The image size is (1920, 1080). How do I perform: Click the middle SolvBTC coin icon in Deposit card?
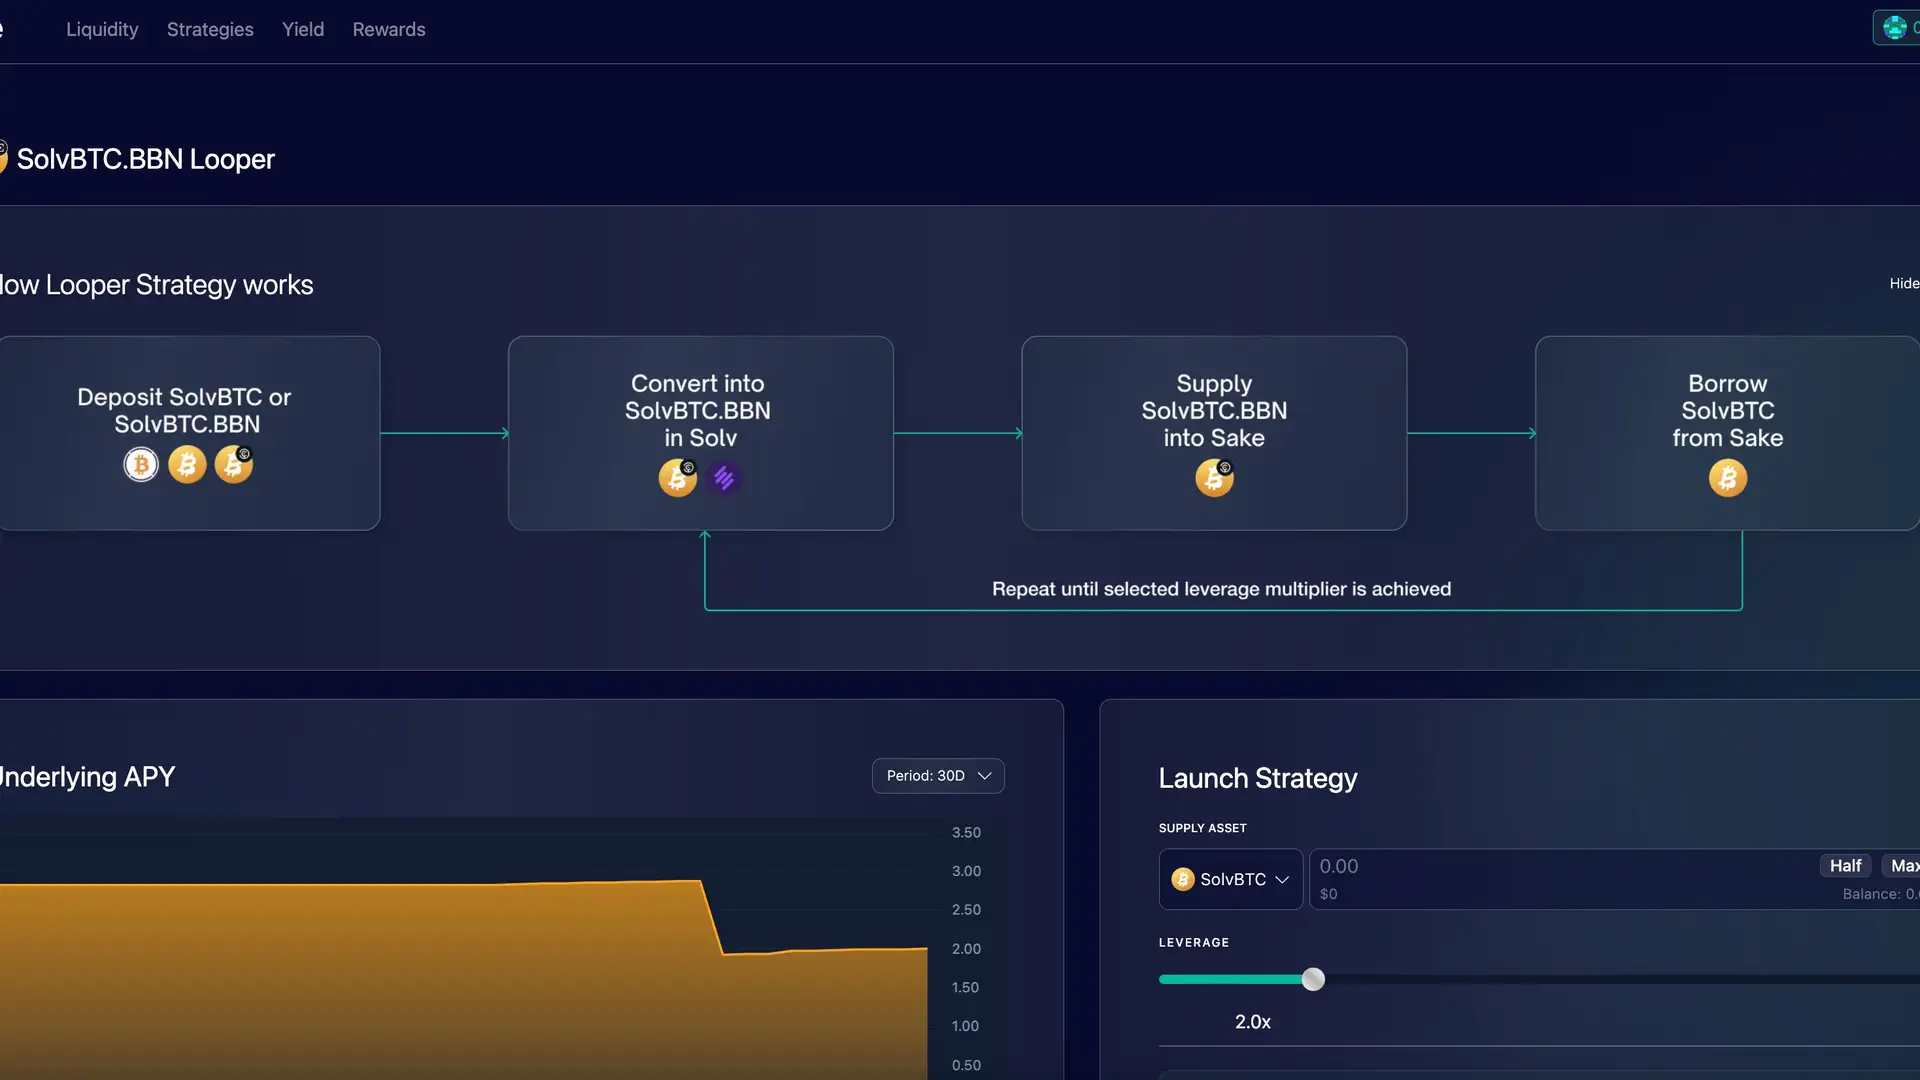coord(187,465)
